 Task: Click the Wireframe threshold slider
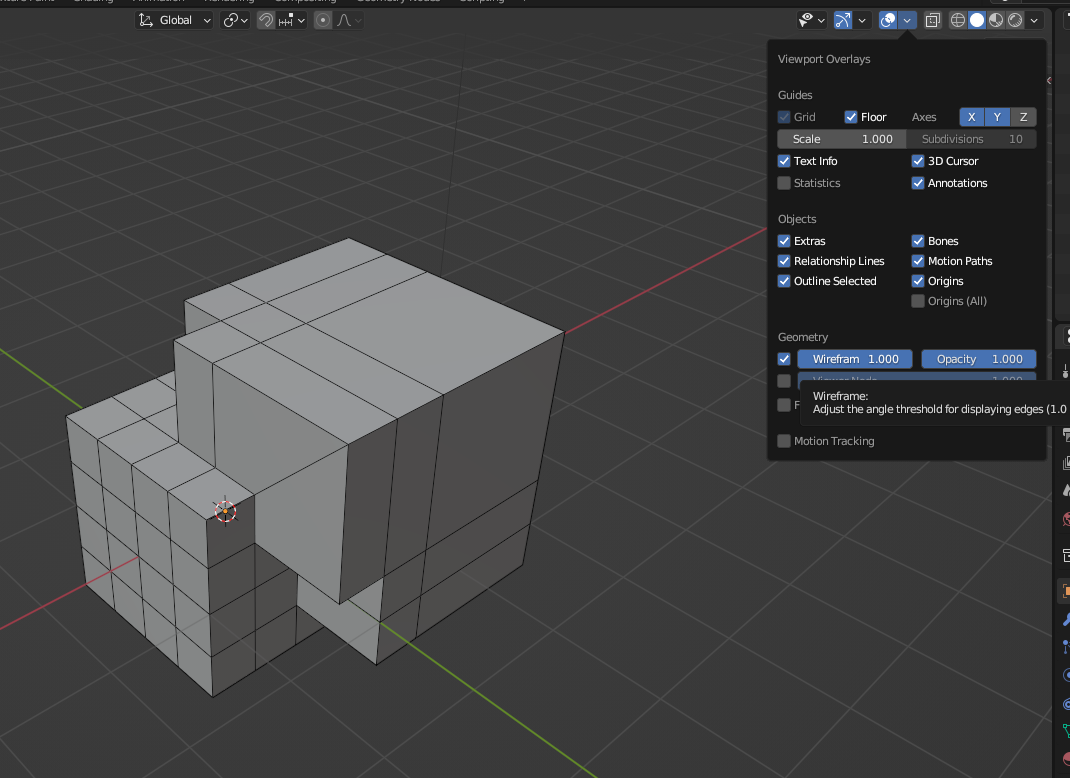[x=855, y=359]
